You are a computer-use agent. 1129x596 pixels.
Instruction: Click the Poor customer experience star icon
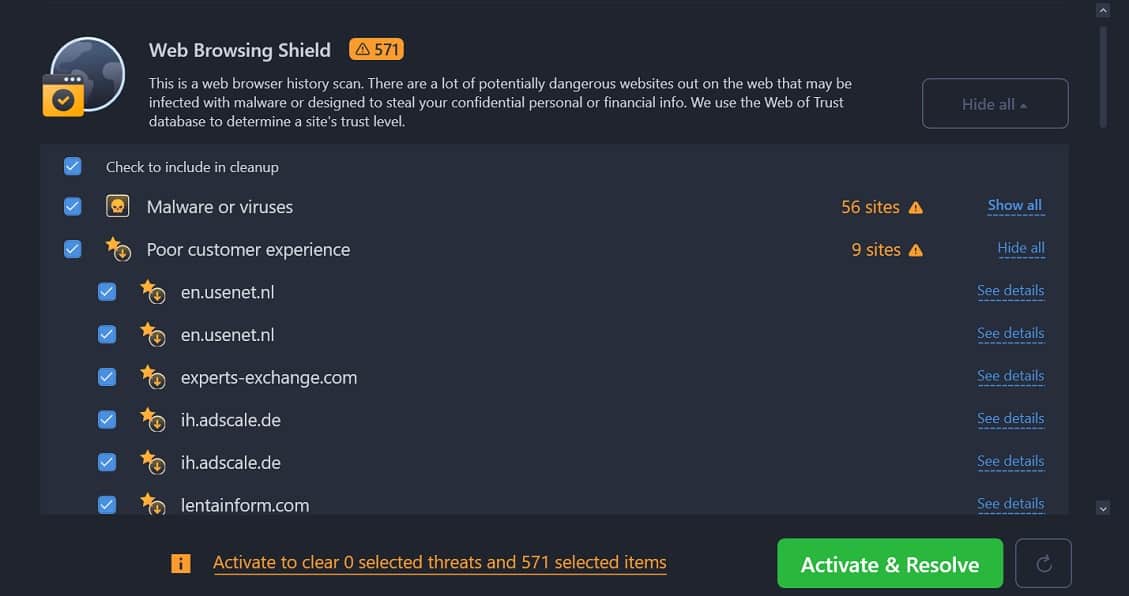pos(118,249)
